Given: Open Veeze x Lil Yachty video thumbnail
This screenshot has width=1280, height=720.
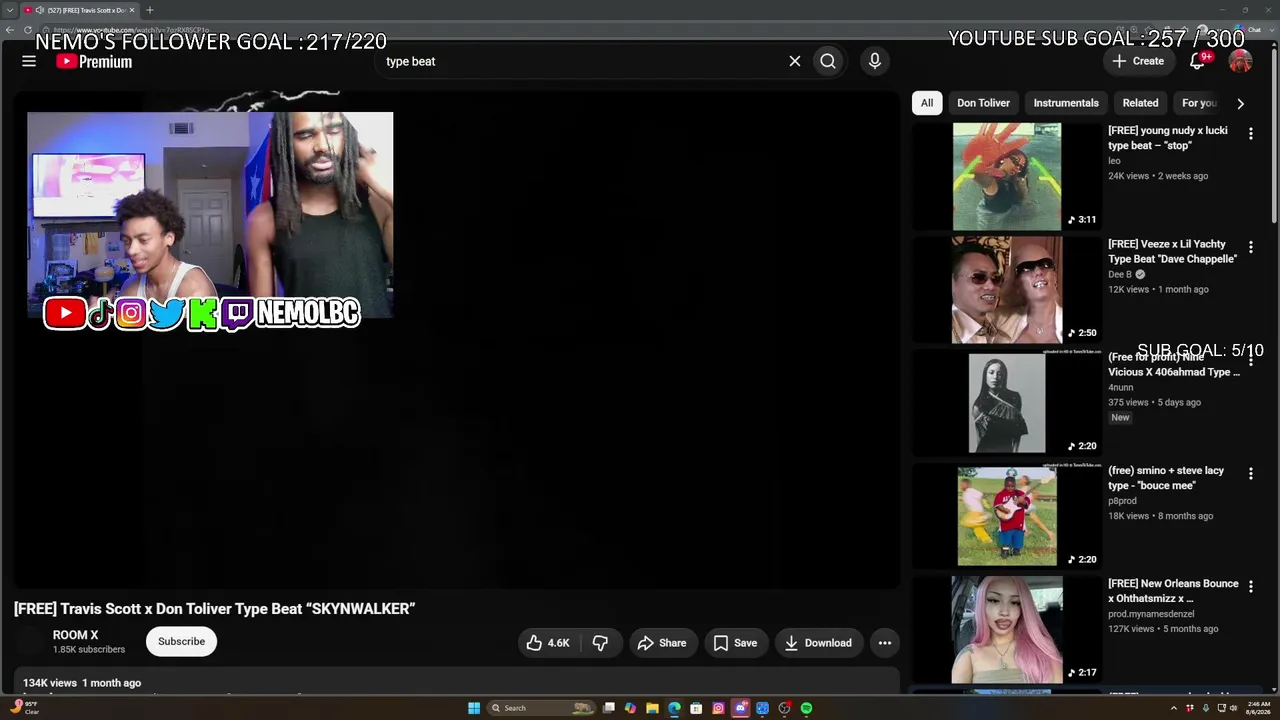Looking at the screenshot, I should tap(1007, 290).
